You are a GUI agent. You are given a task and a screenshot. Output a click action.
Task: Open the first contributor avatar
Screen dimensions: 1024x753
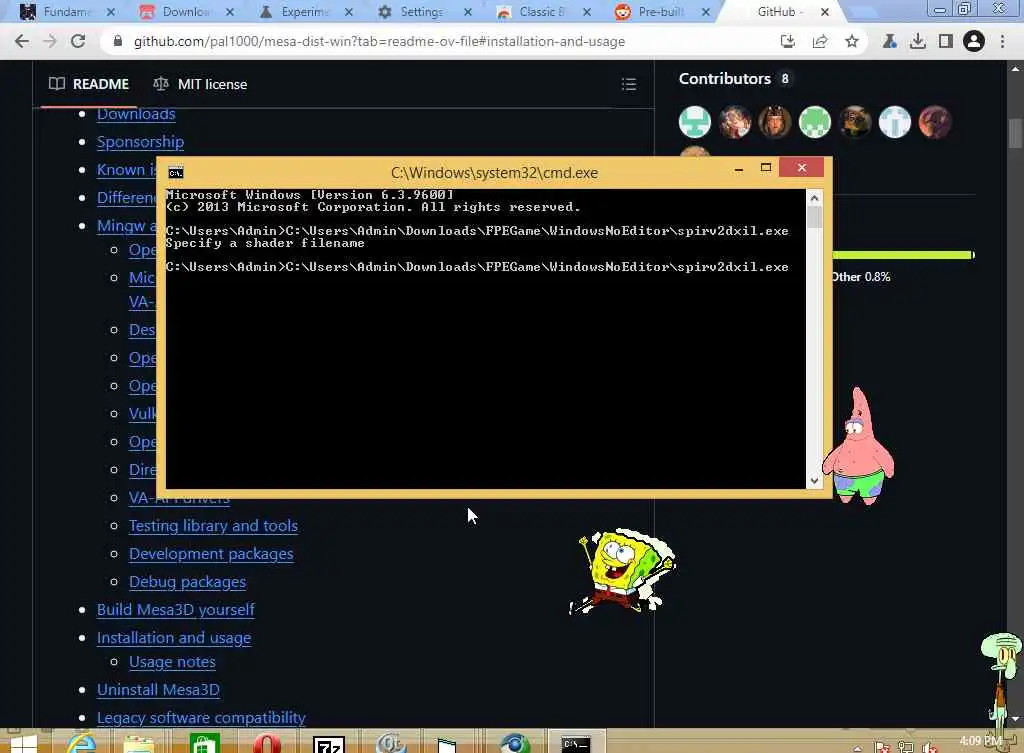tap(694, 122)
